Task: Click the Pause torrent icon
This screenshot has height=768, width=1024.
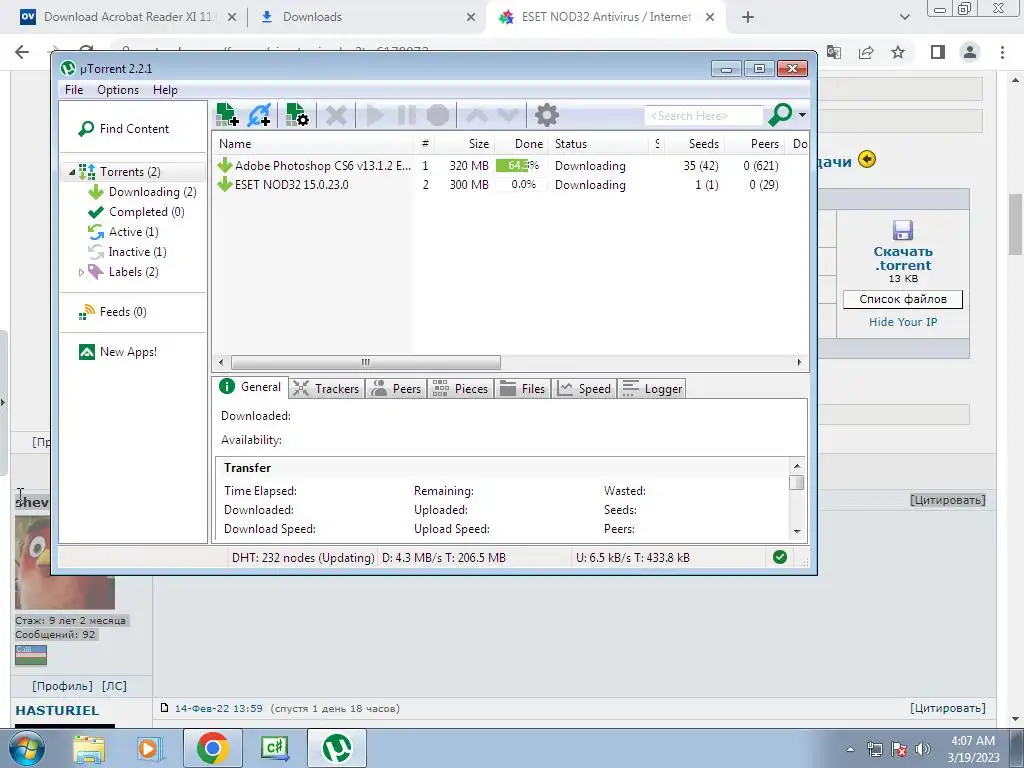Action: (x=406, y=116)
